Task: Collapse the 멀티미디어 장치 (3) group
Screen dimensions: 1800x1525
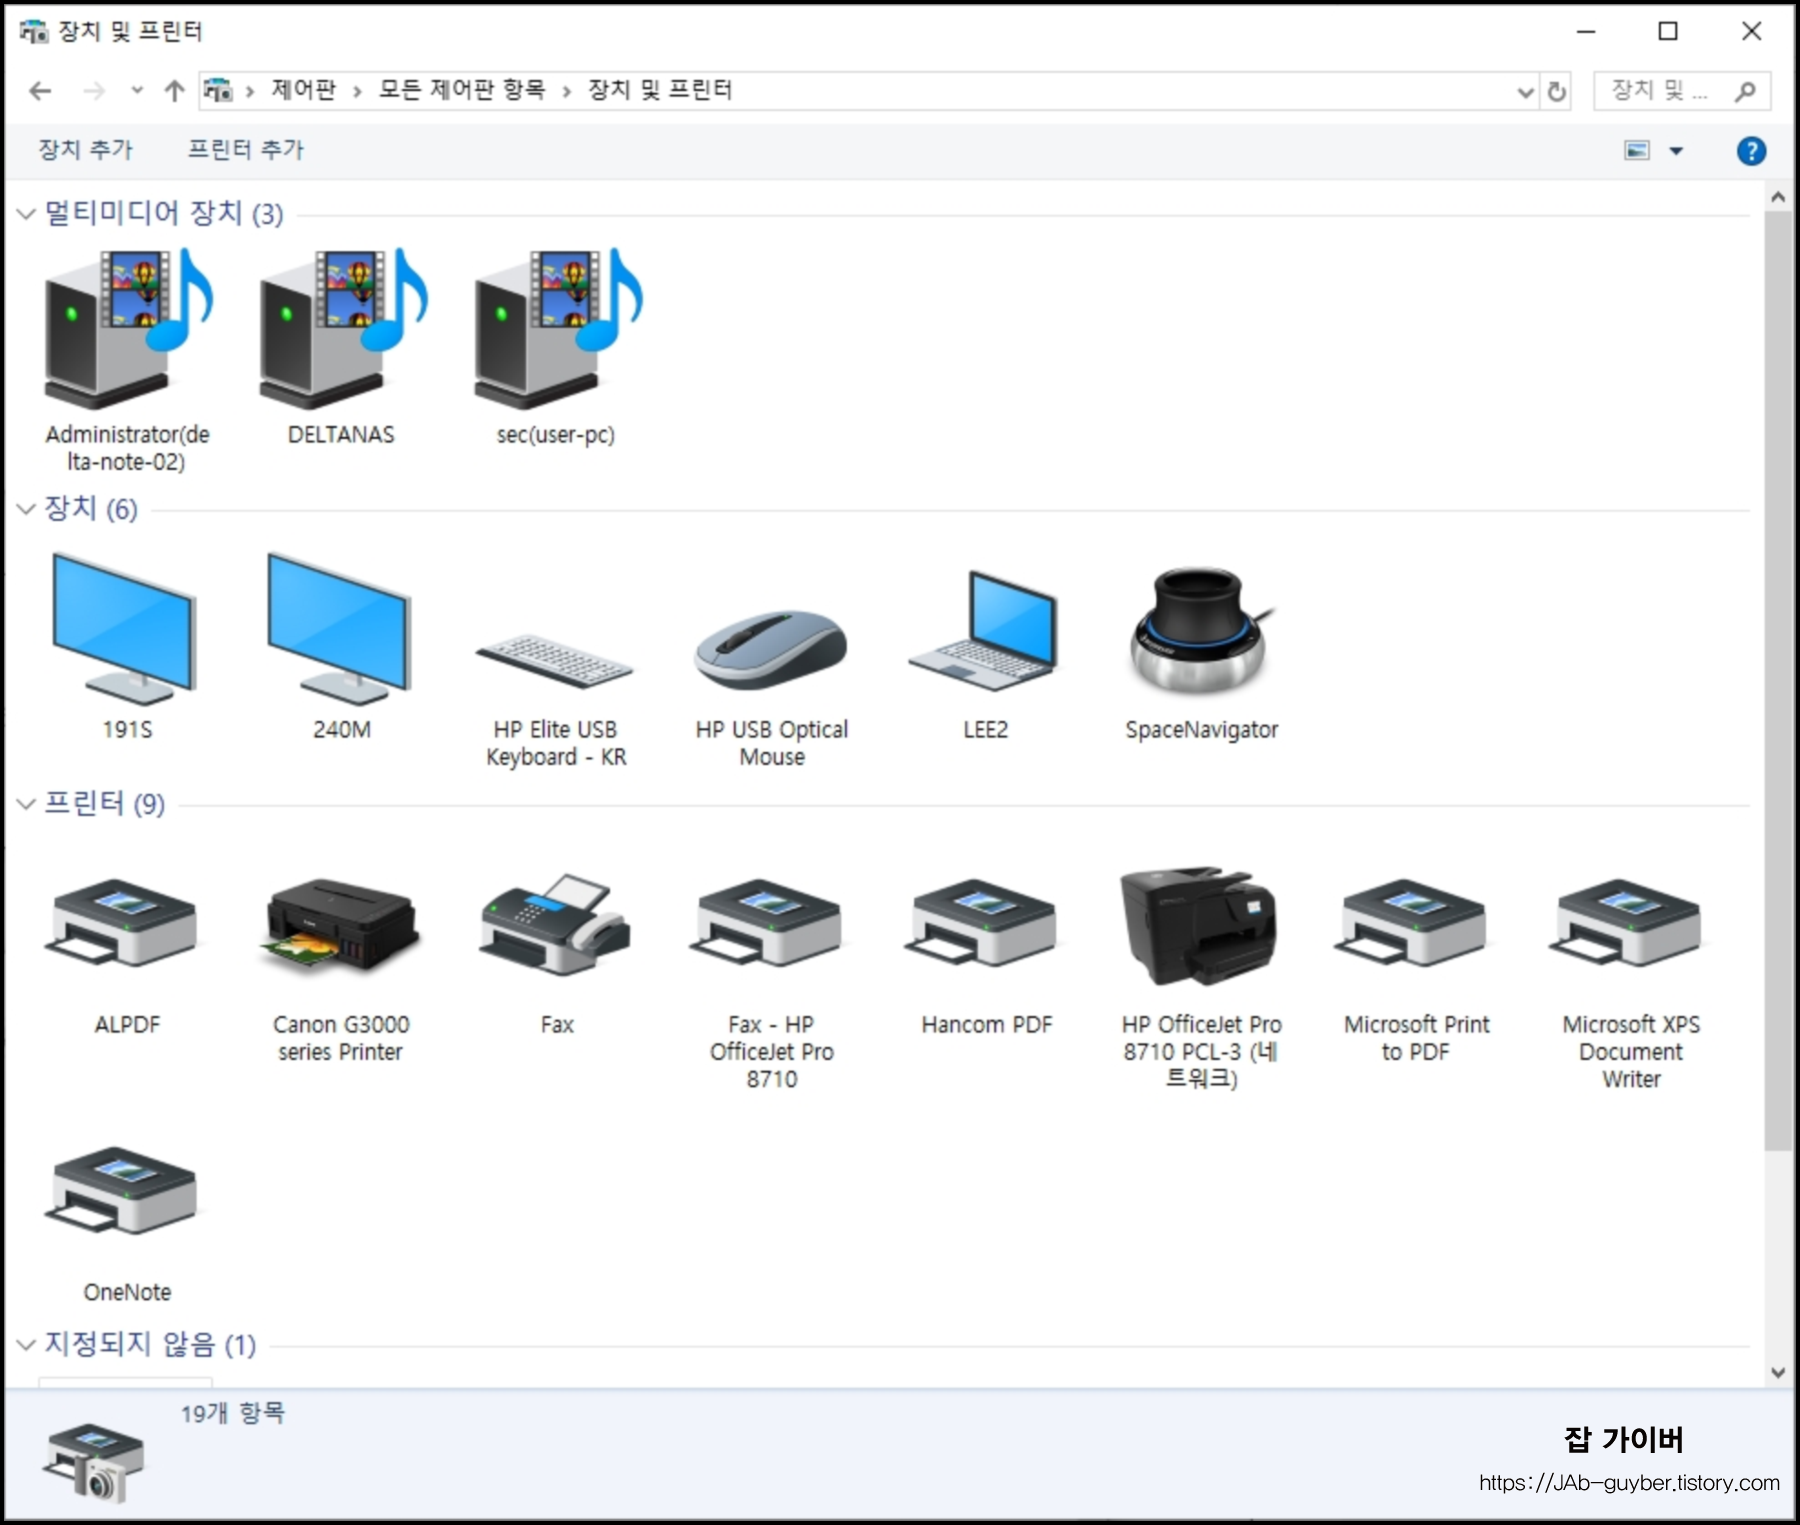Action: pos(27,214)
